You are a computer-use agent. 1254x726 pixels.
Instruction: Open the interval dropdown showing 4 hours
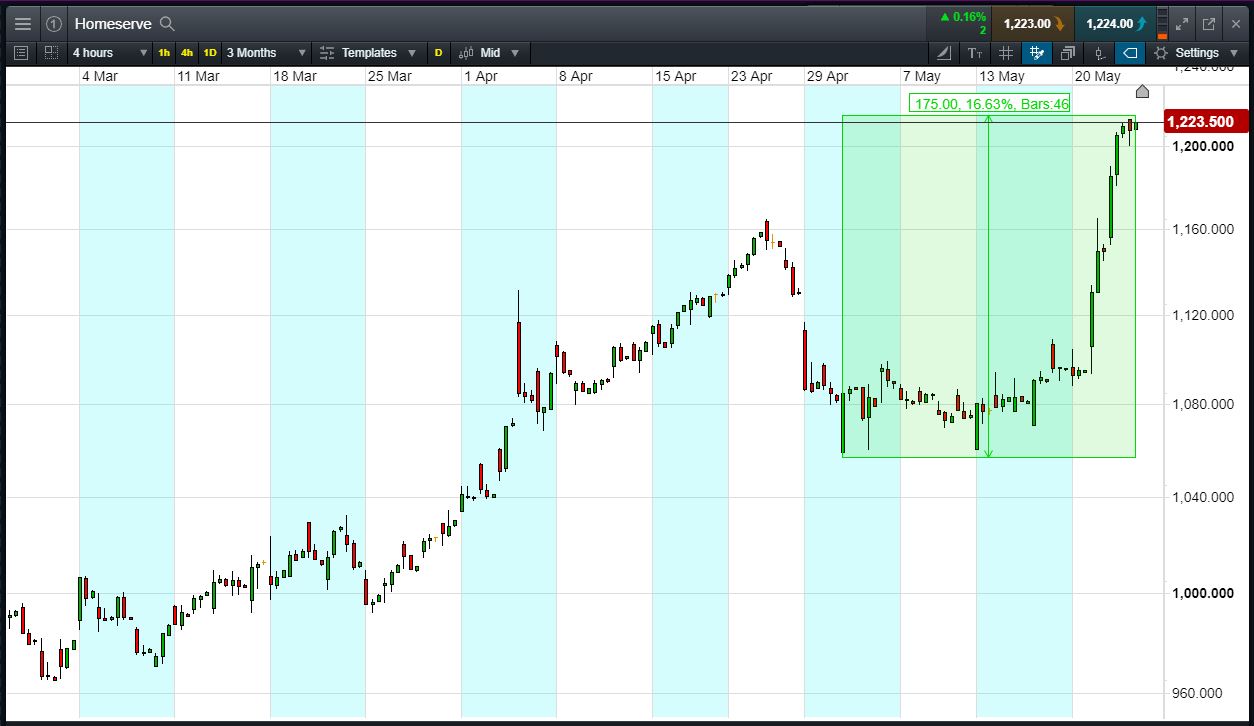click(x=110, y=53)
